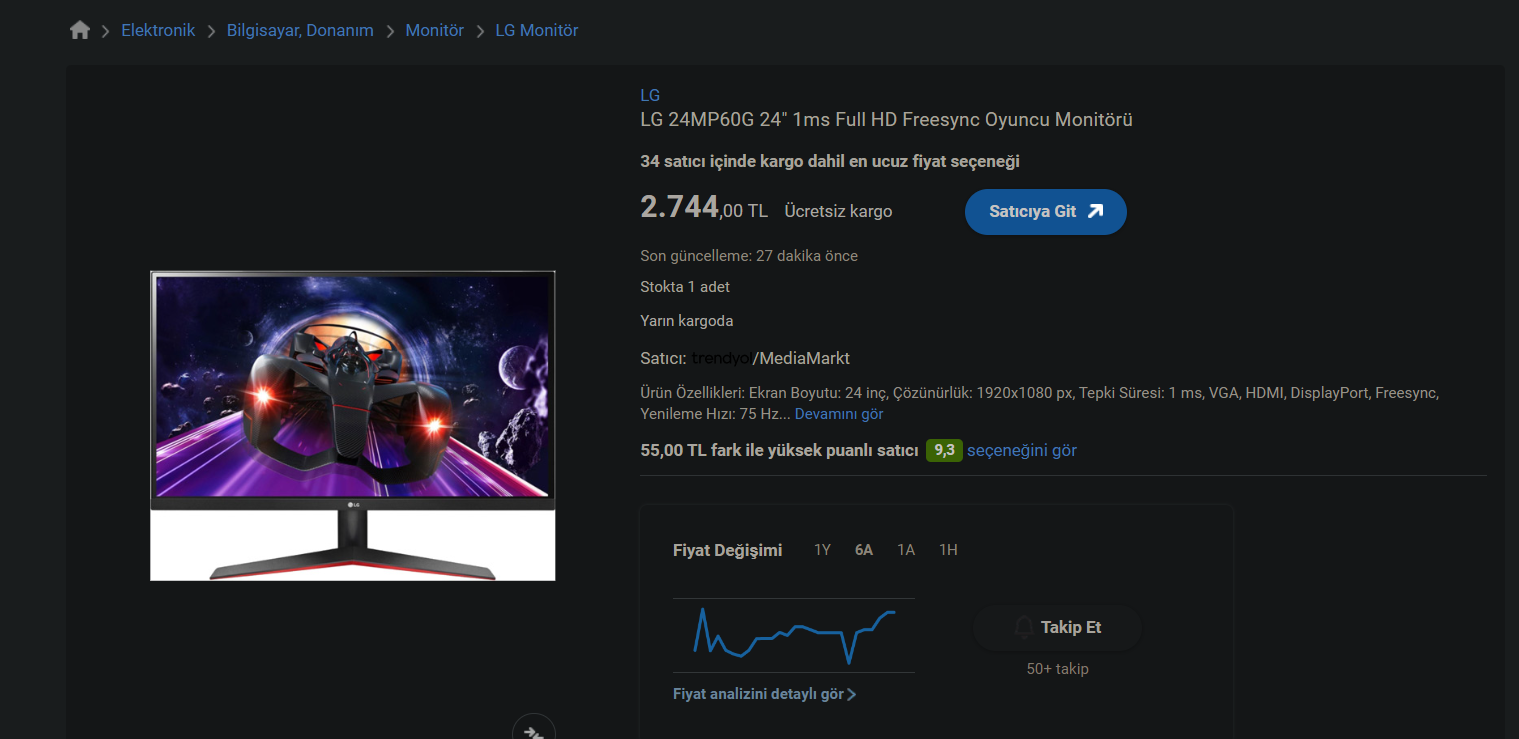Image resolution: width=1519 pixels, height=739 pixels.
Task: Click the trendyol/MediaMarkt seller name
Action: 770,358
